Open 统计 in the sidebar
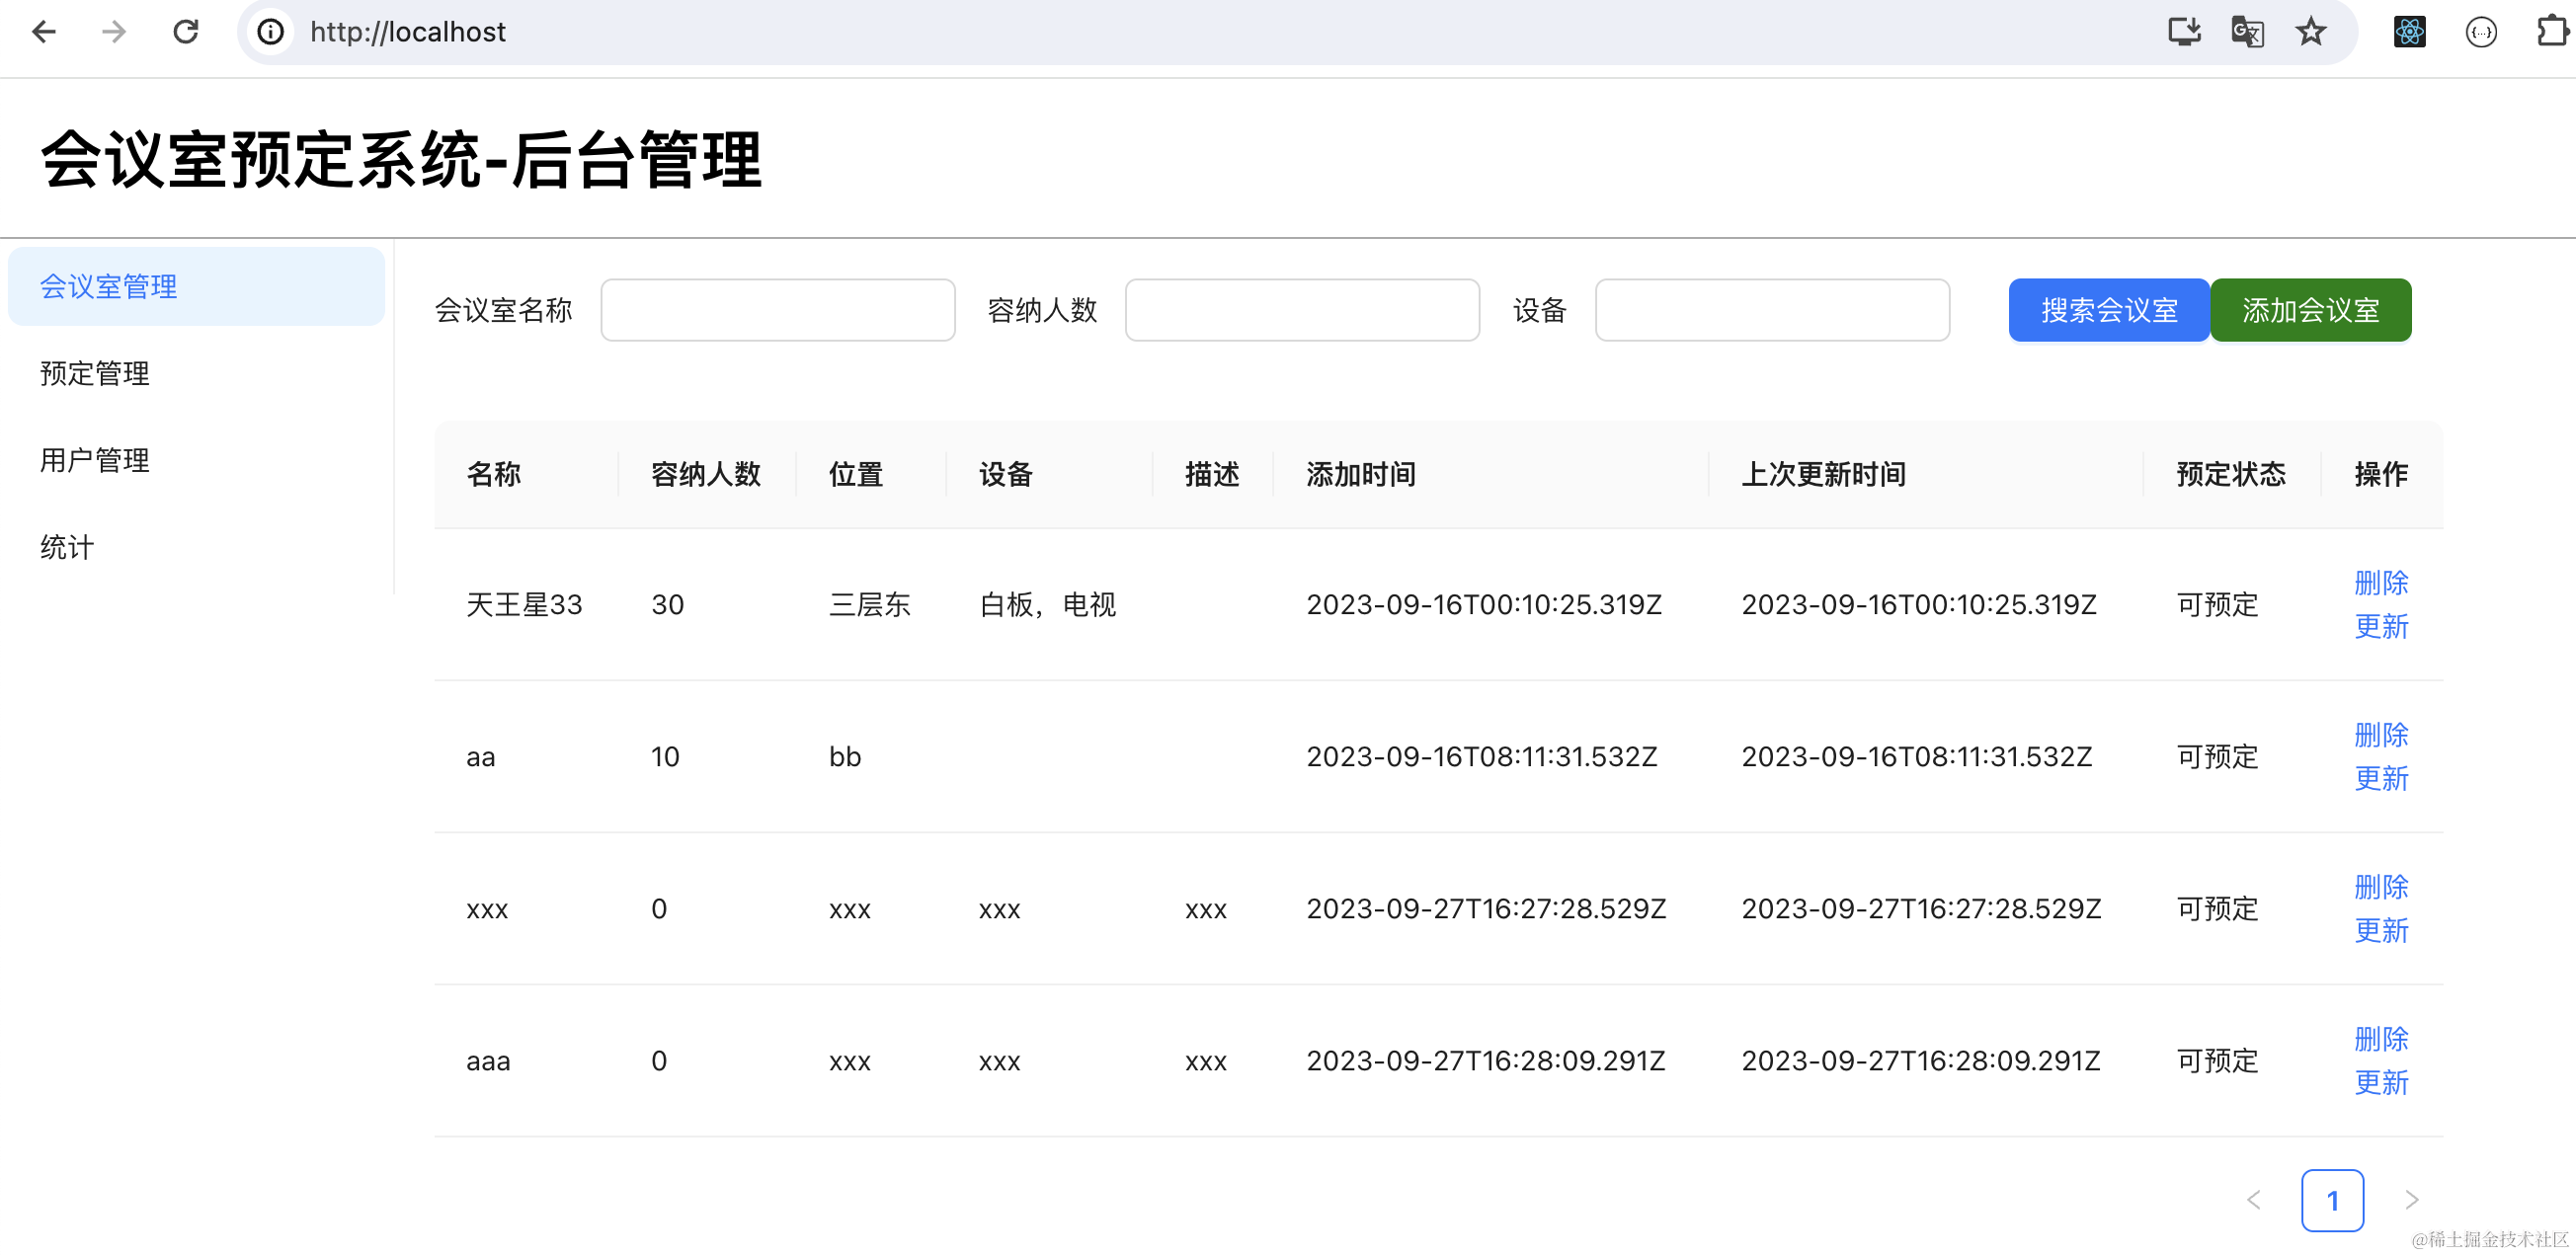Image resolution: width=2576 pixels, height=1256 pixels. [67, 547]
